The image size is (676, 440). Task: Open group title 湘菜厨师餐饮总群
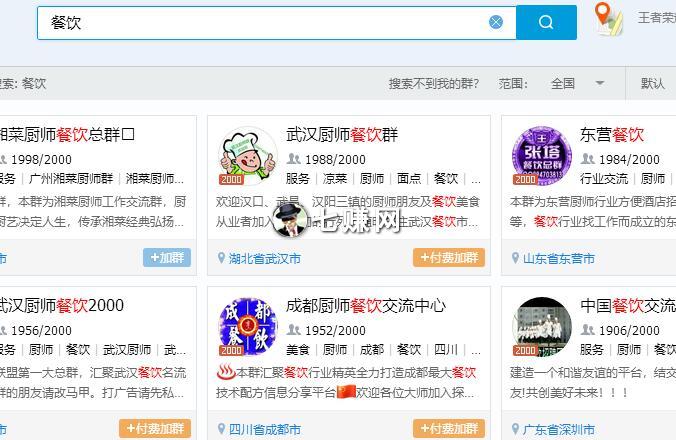67,134
